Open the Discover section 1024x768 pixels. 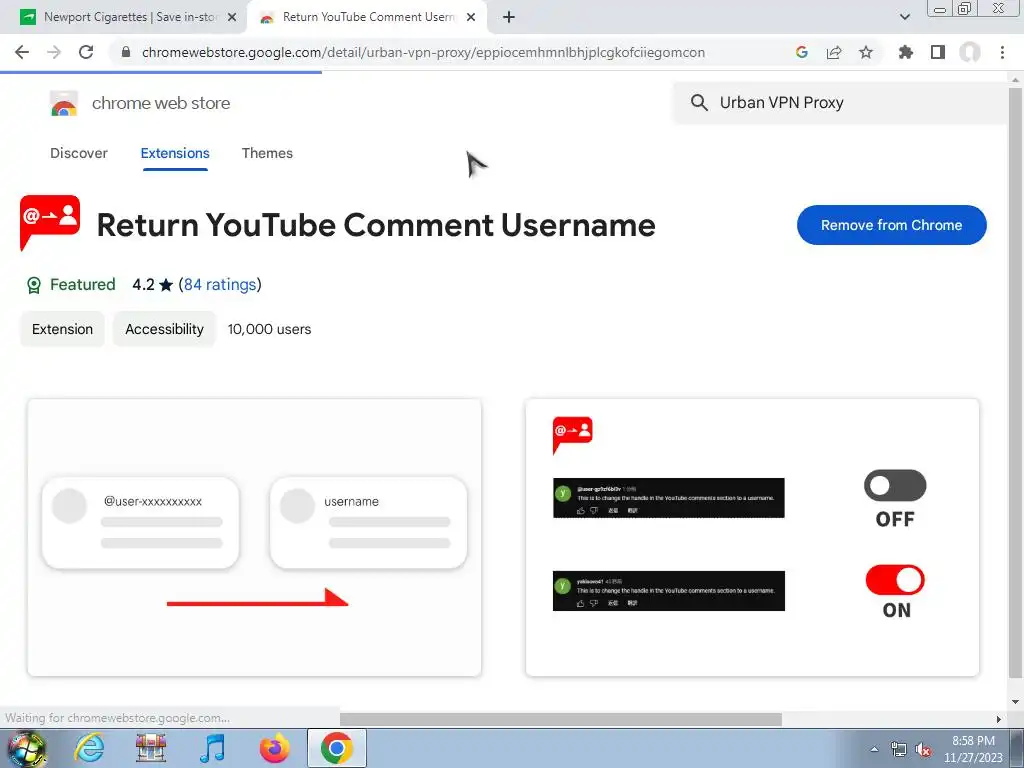79,153
